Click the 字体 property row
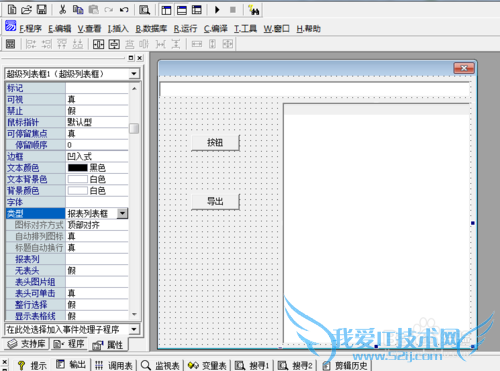 (x=67, y=202)
